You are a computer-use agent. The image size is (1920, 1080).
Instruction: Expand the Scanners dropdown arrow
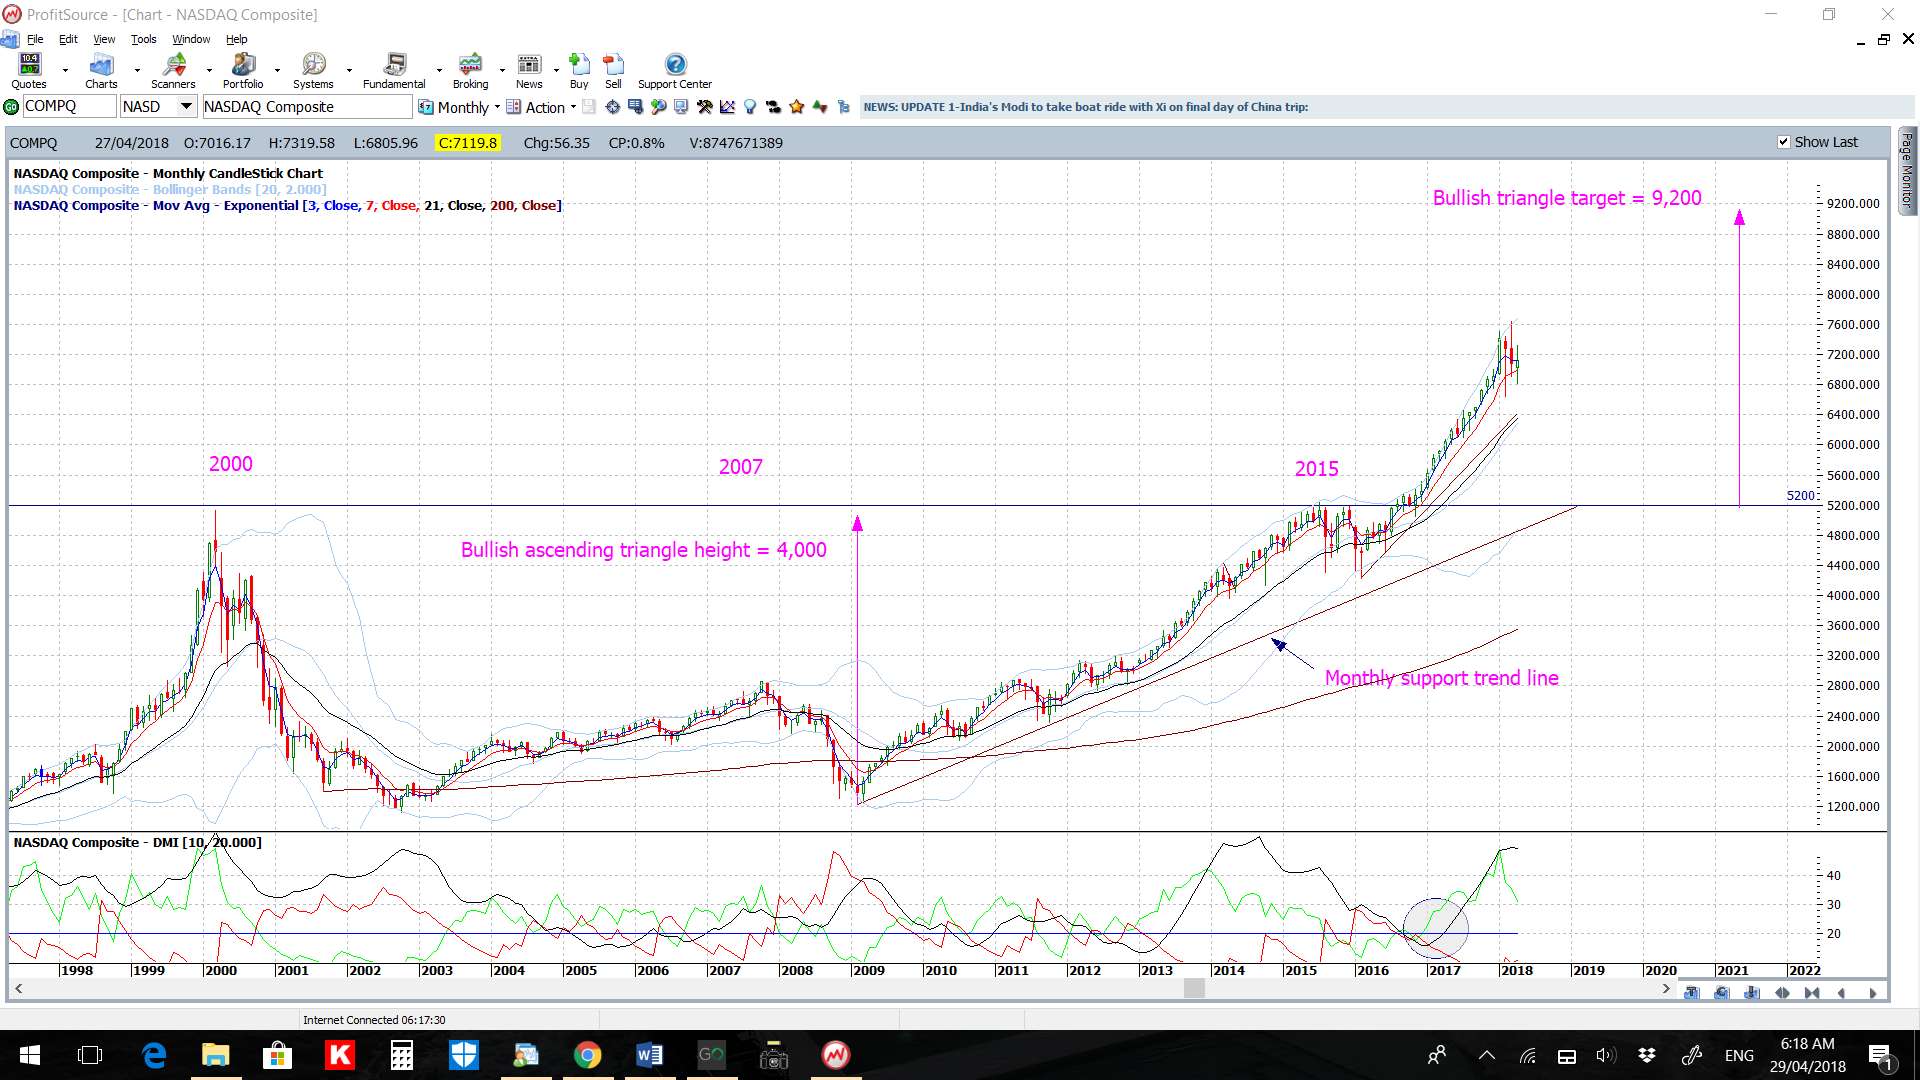pos(209,71)
